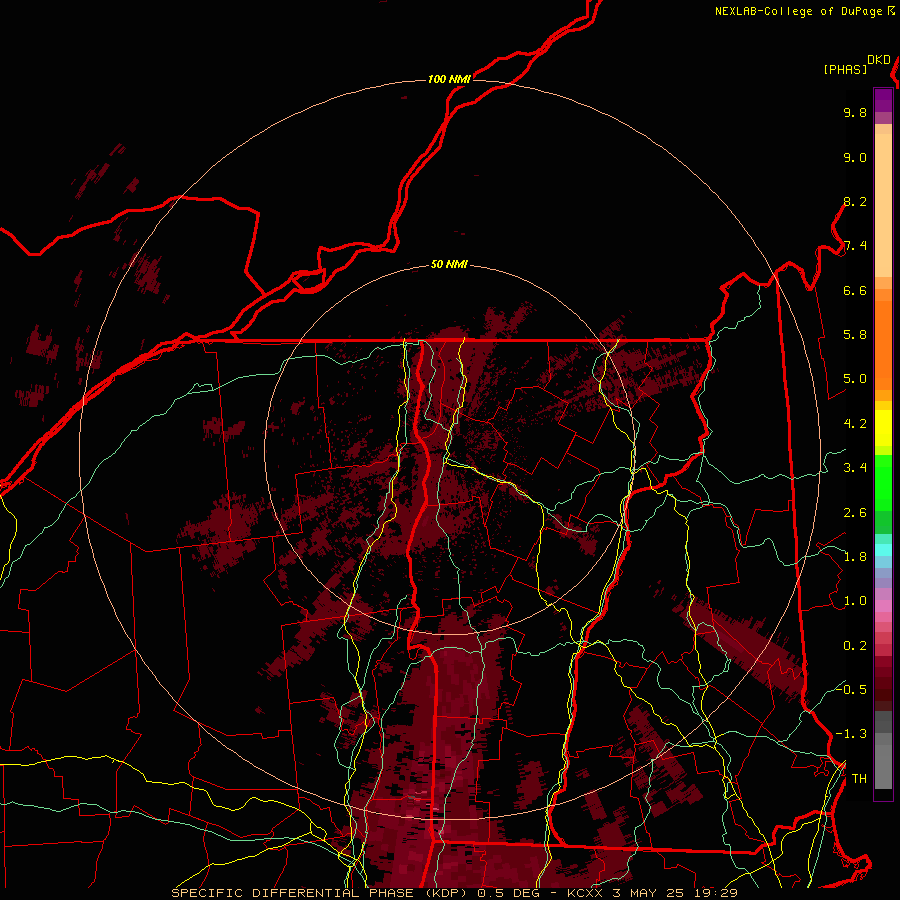Click the 9.0 value on the scale
This screenshot has width=900, height=900.
coord(855,158)
